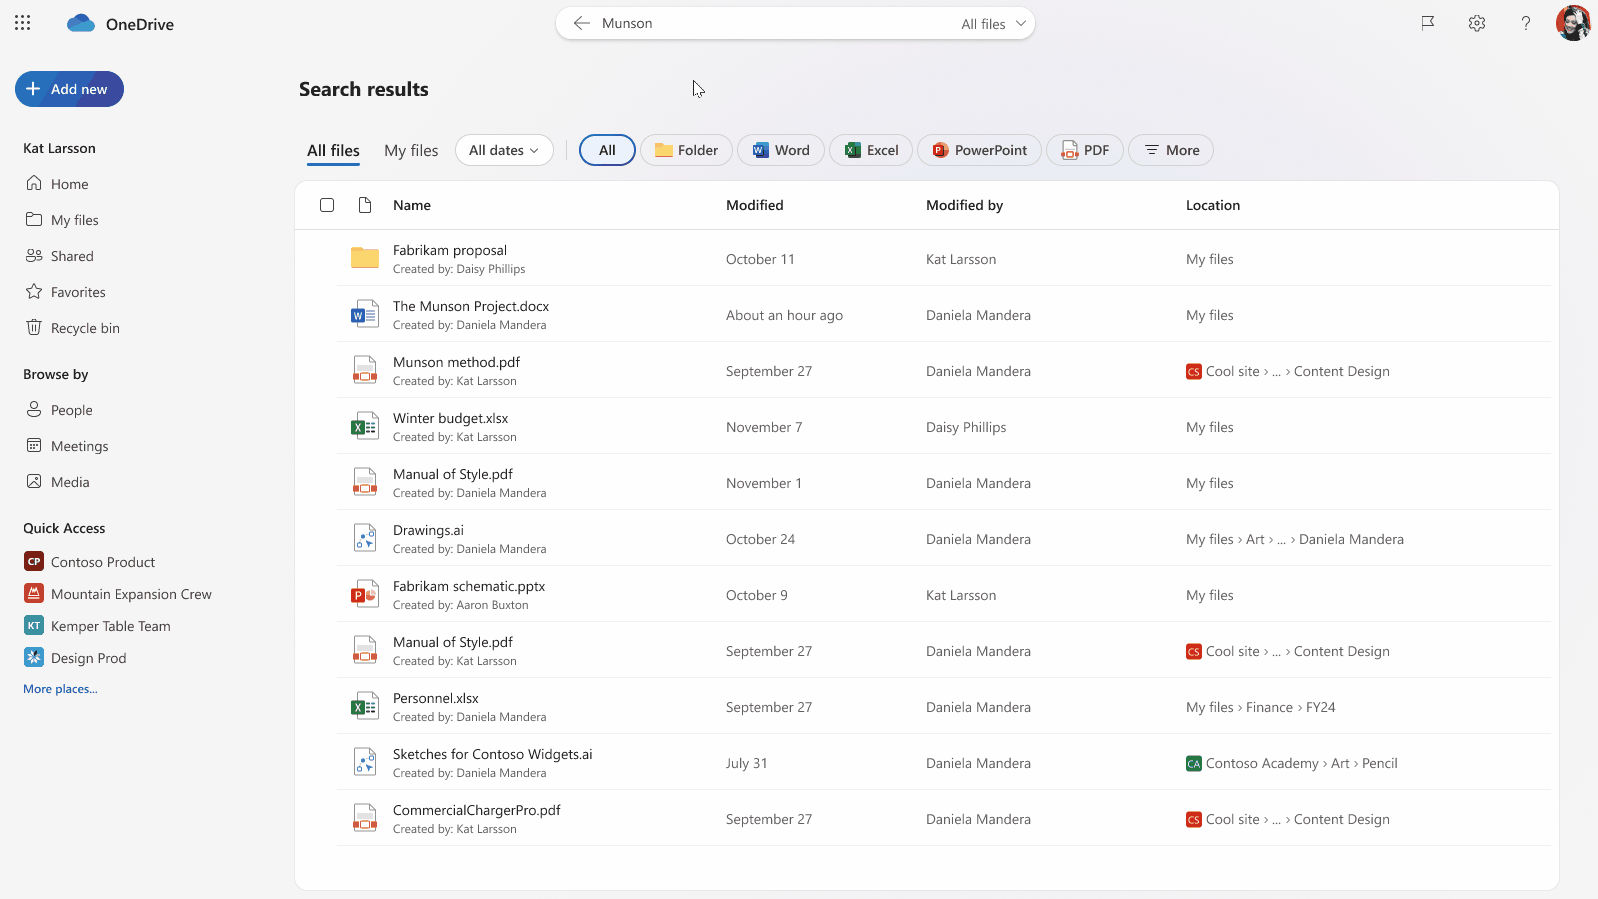Click the Add new button

(69, 89)
